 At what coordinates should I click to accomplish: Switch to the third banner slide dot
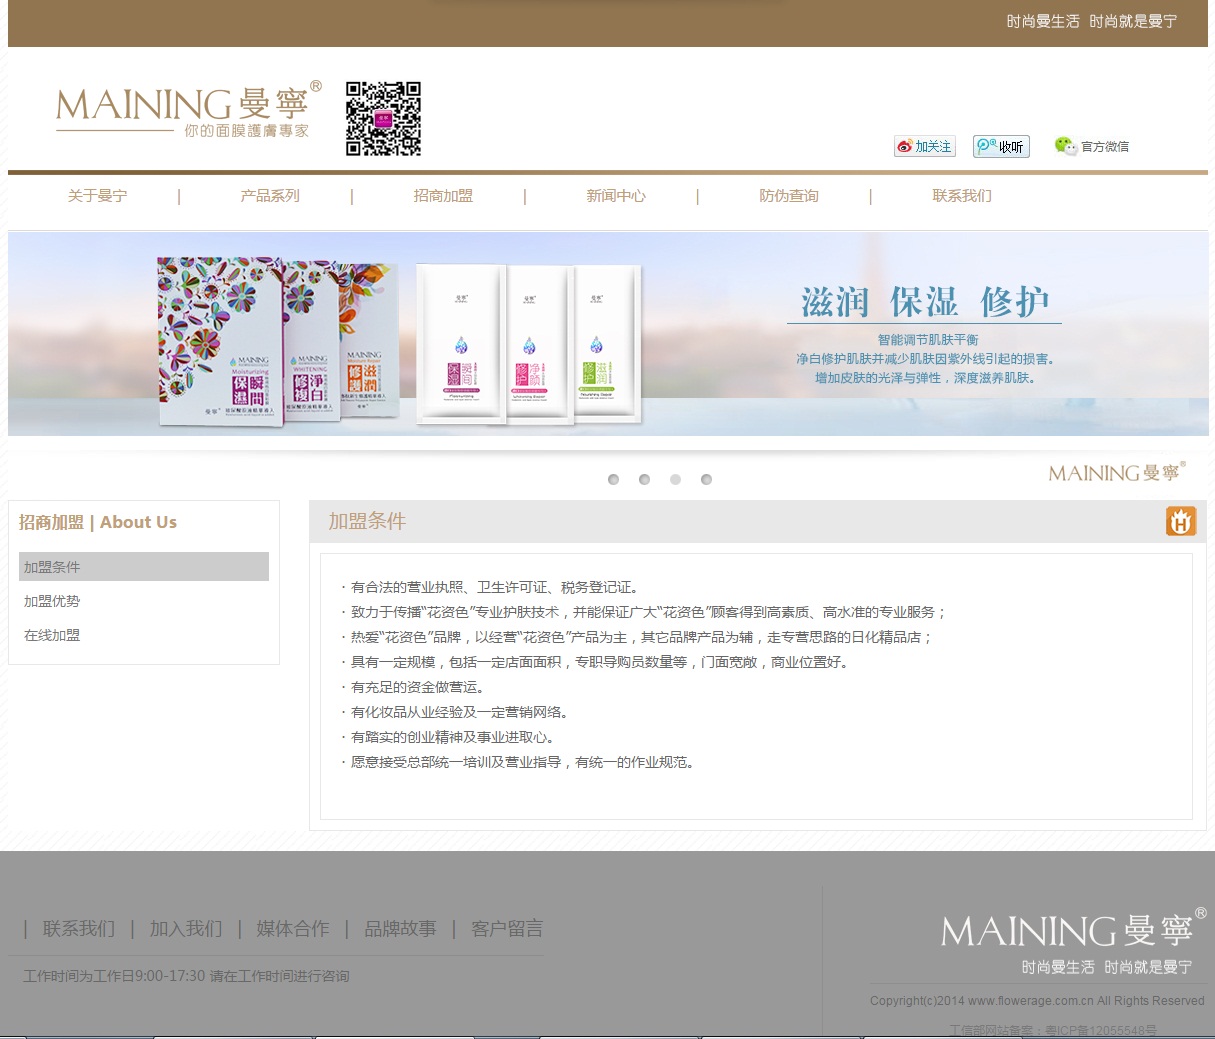click(676, 480)
